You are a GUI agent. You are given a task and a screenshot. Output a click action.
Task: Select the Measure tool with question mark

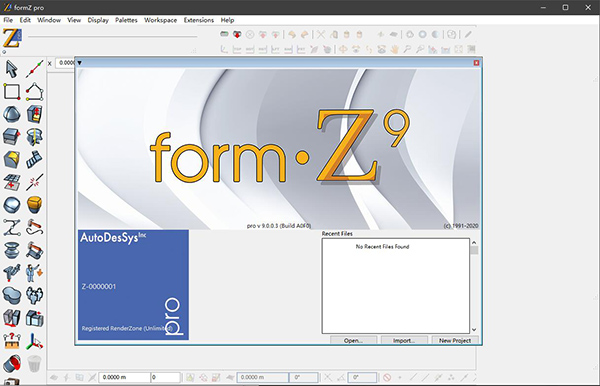point(11,341)
